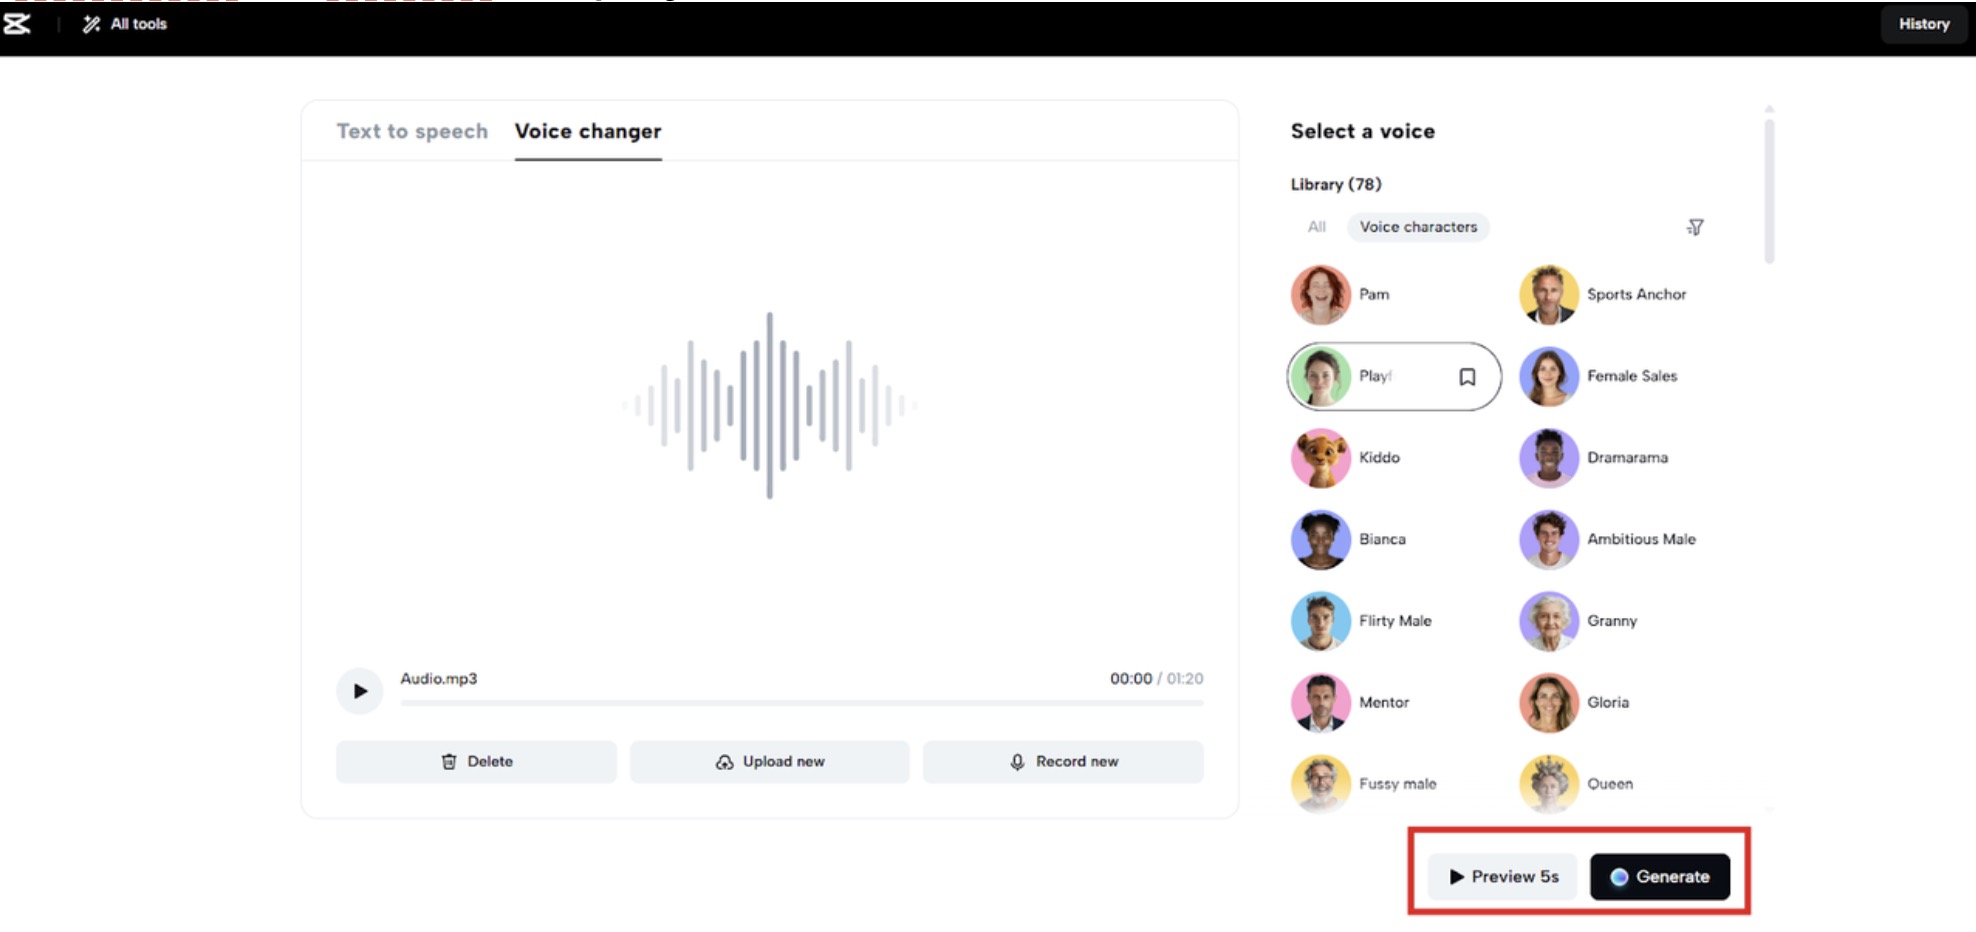
Task: Open the All tools menu
Action: click(126, 24)
